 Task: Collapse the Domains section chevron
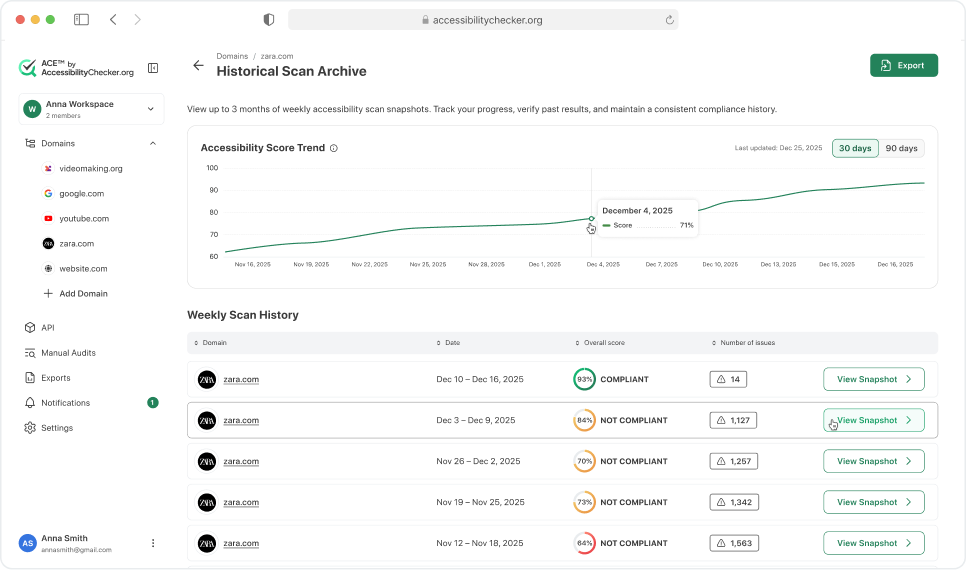pos(153,144)
